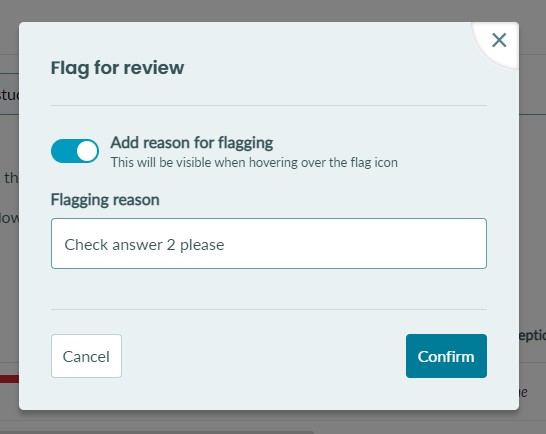Click the partially hidden tab behind dialog

[9, 94]
